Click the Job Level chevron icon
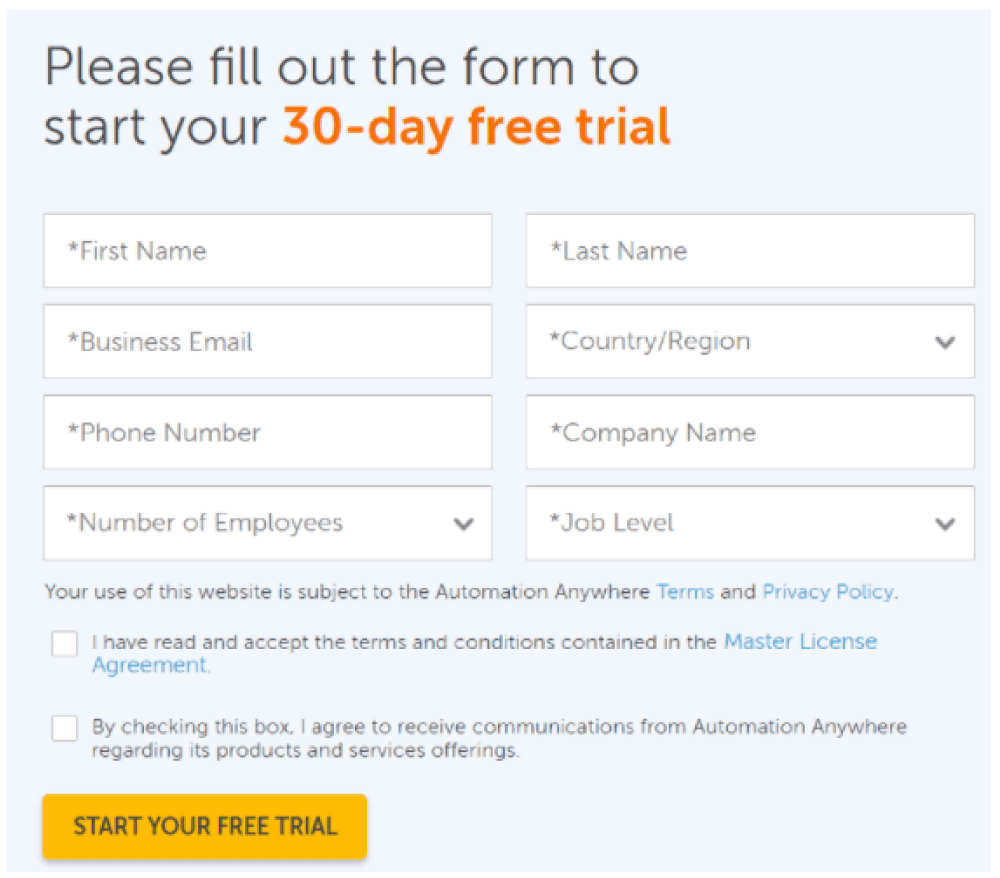The image size is (1000, 878). click(x=944, y=523)
